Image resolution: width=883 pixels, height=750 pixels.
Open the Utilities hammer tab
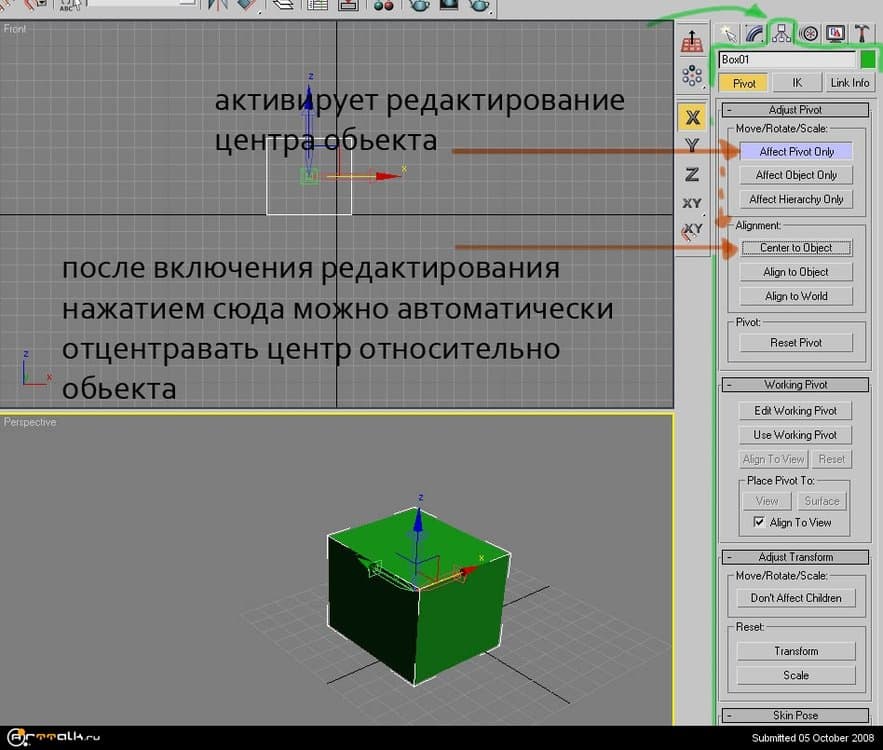[x=860, y=33]
